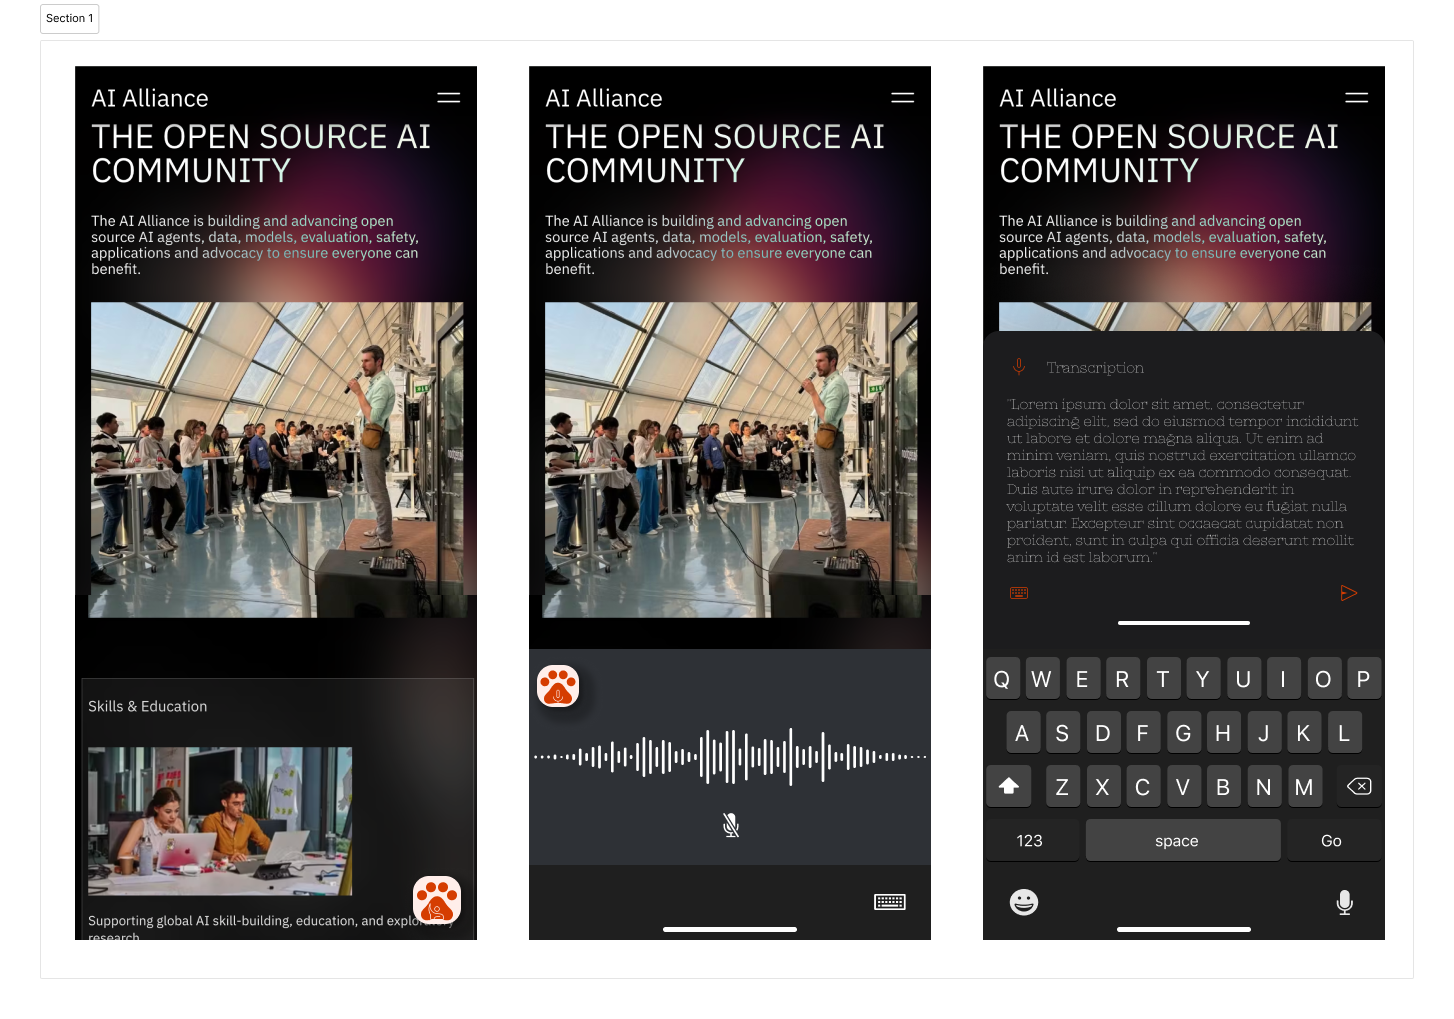Tap the orange paw assistant icon on left screen

click(437, 900)
